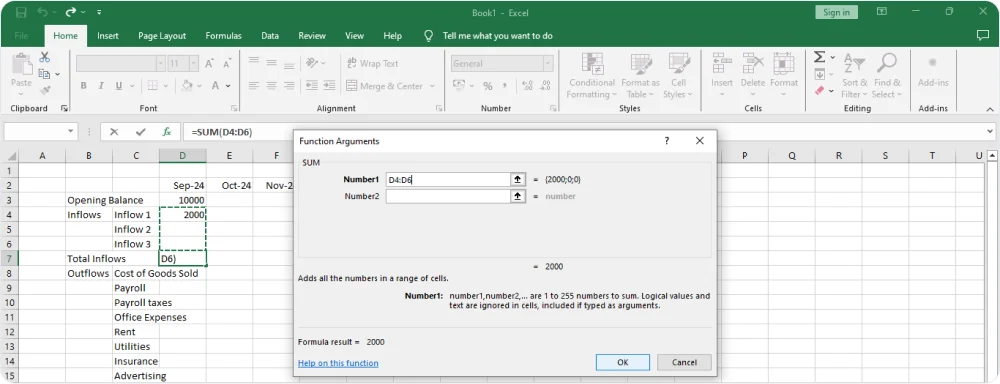Viewport: 1000px width, 384px height.
Task: Click the Sign in button
Action: coord(836,12)
